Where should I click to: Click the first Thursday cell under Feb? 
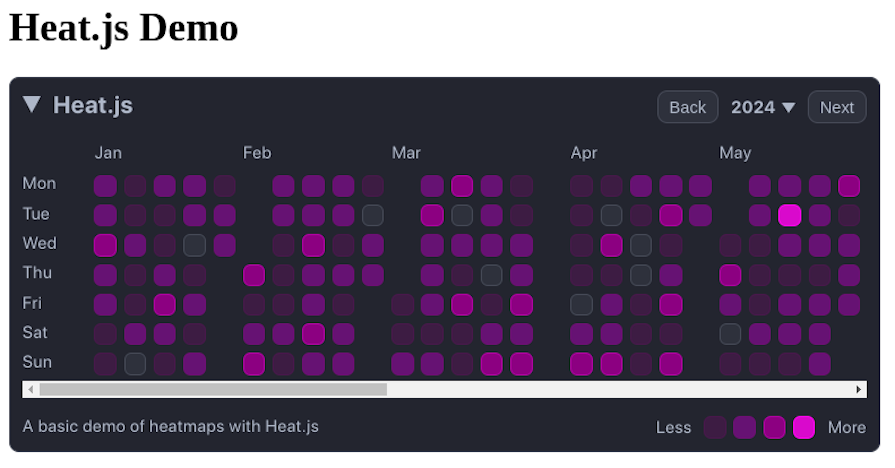(254, 275)
